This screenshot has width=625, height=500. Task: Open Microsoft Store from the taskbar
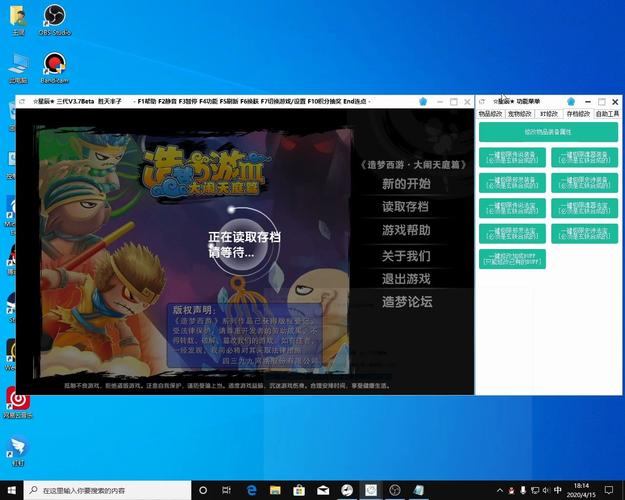pos(299,490)
